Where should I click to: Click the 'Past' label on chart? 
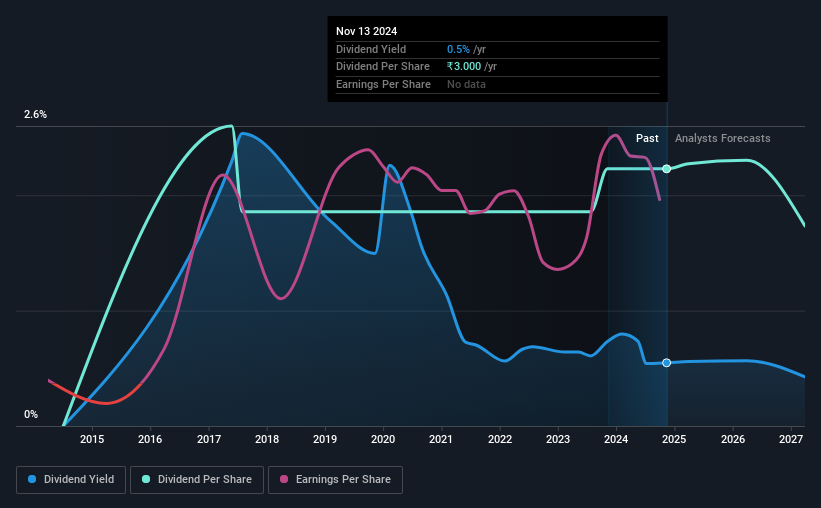click(647, 138)
